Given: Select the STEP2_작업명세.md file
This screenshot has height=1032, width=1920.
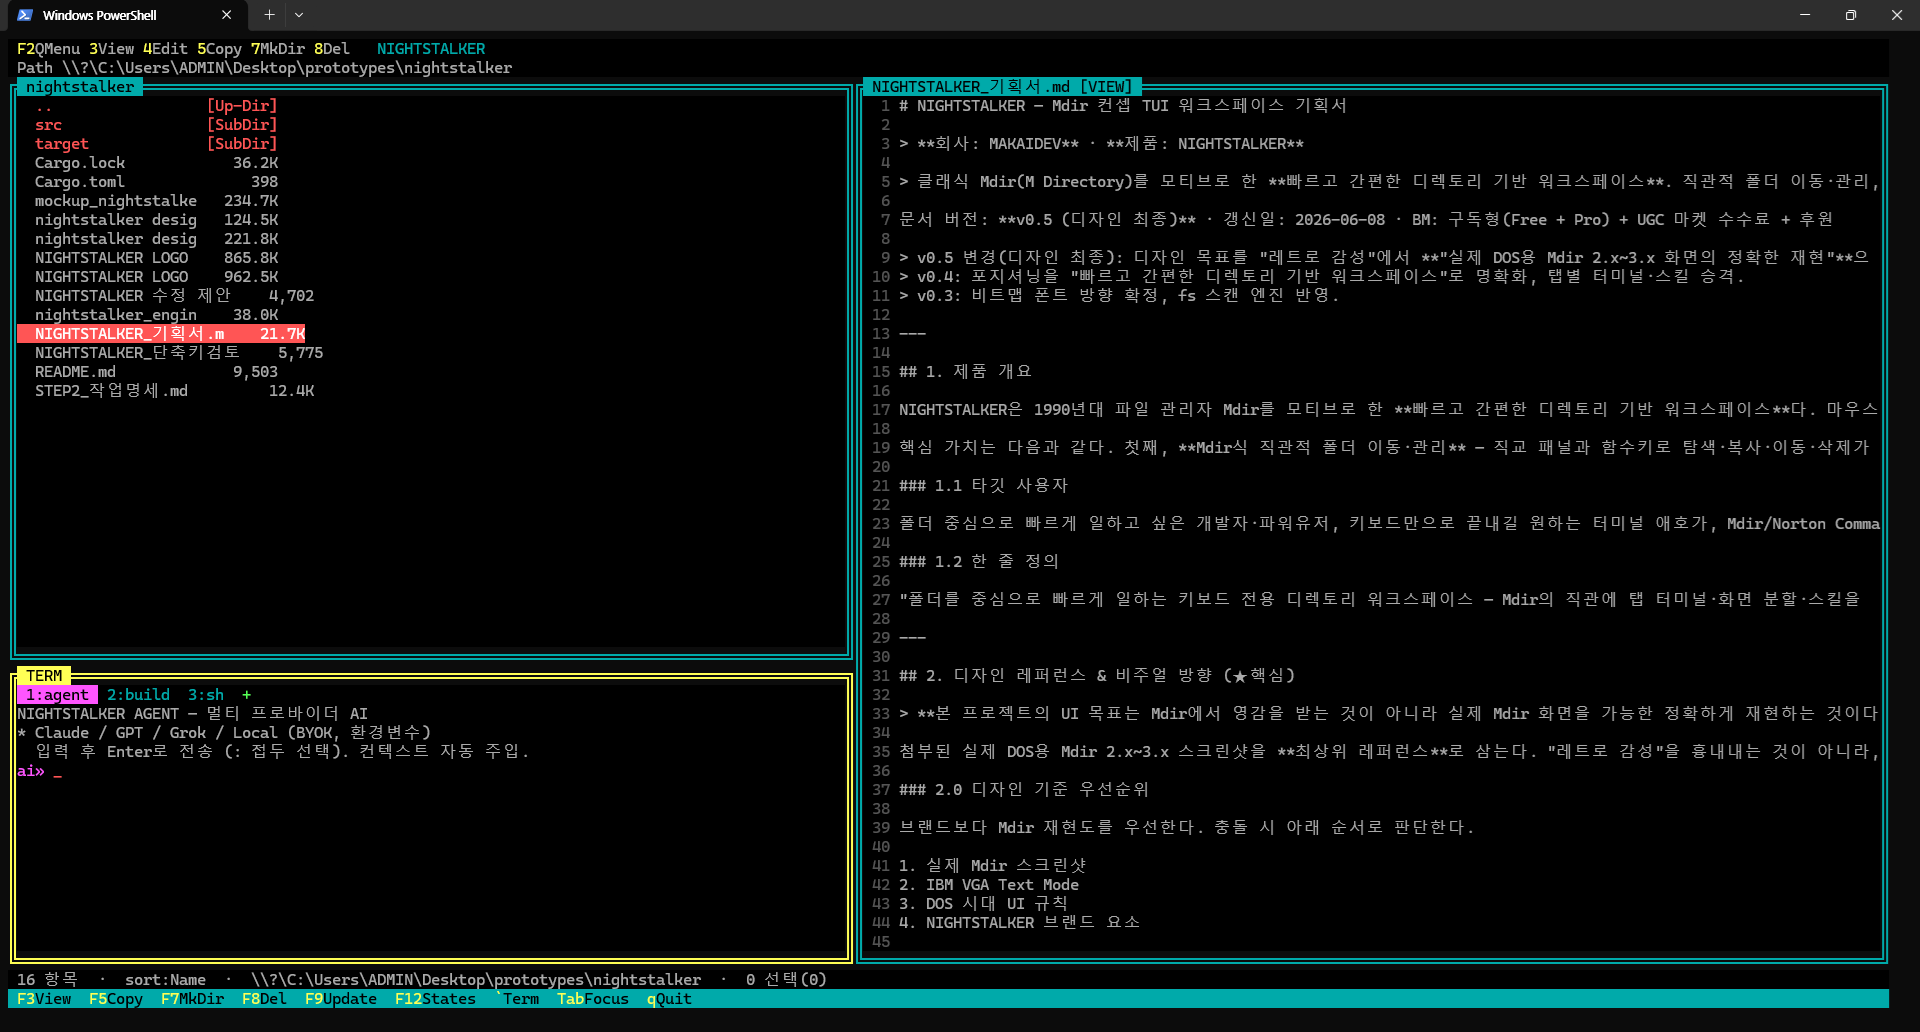Looking at the screenshot, I should (x=174, y=391).
